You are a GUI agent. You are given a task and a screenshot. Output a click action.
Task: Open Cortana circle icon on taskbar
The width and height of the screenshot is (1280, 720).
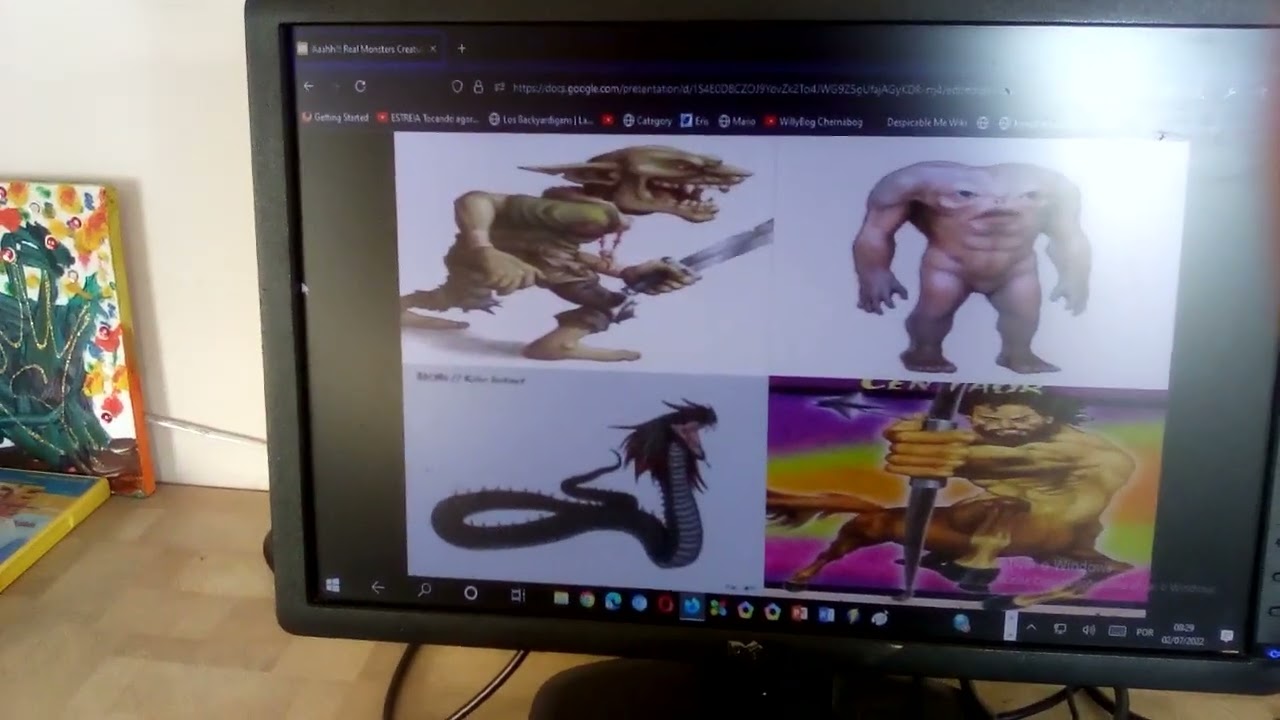[x=471, y=593]
